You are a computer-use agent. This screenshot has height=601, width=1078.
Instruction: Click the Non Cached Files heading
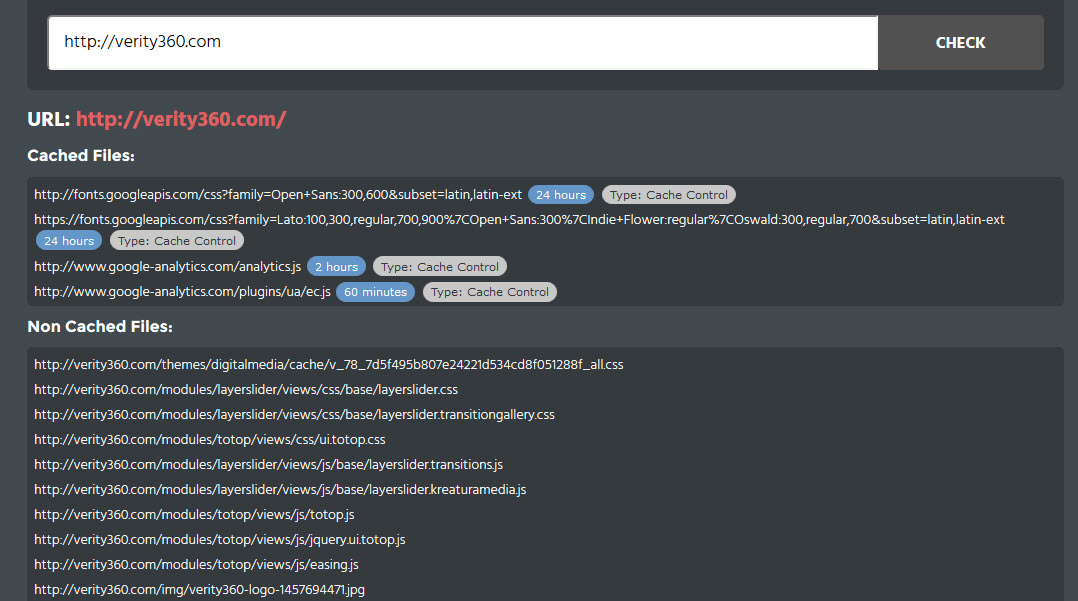100,327
